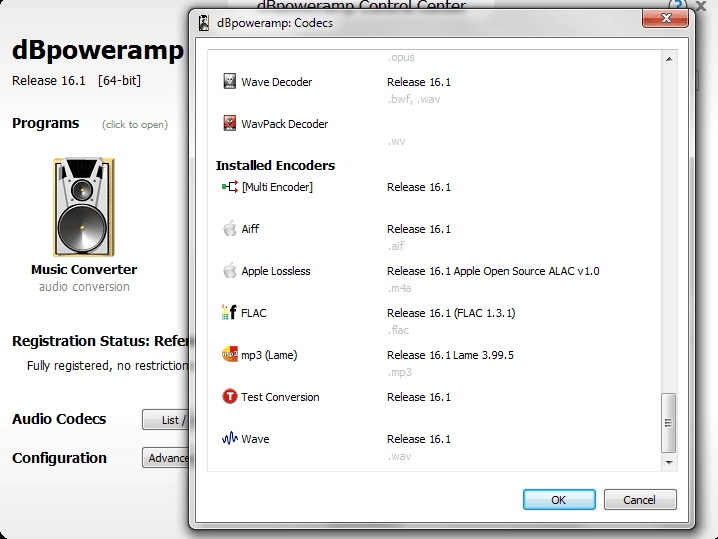Click the '.m4a' extension text
The width and height of the screenshot is (718, 539).
tap(400, 289)
